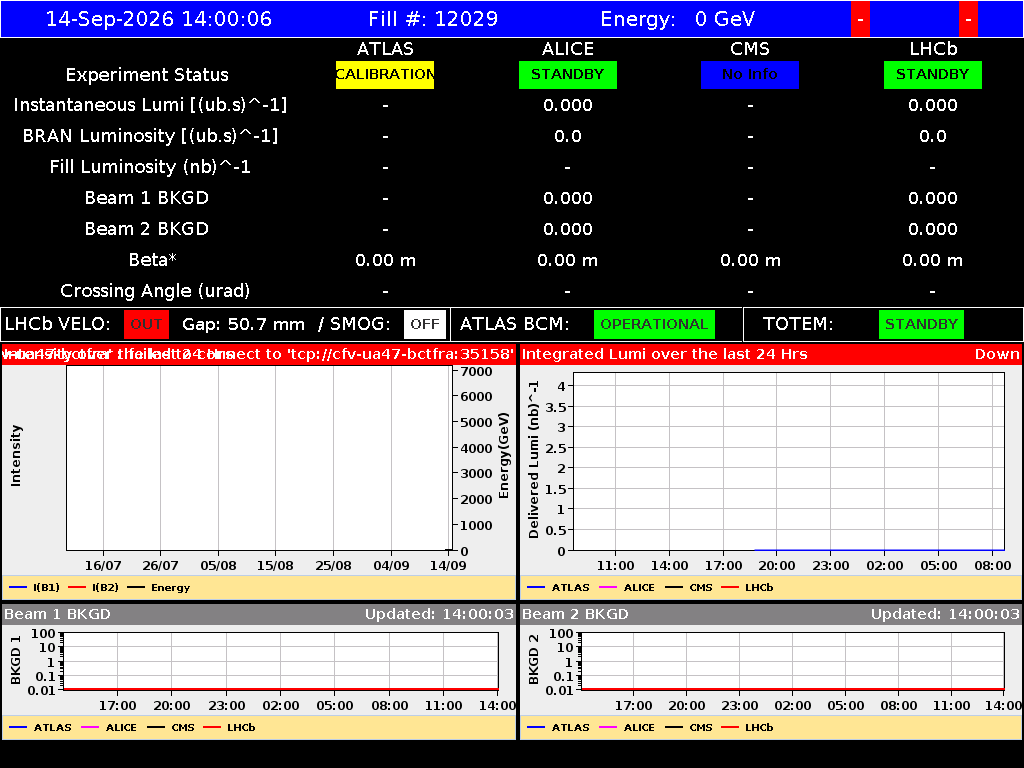Viewport: 1024px width, 768px height.
Task: Click LHCb BRAN Luminosity value 0.0
Action: [x=933, y=136]
